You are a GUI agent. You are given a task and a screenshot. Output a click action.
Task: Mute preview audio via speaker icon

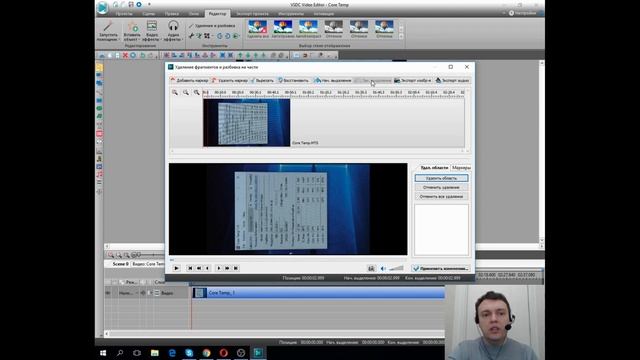pos(383,268)
